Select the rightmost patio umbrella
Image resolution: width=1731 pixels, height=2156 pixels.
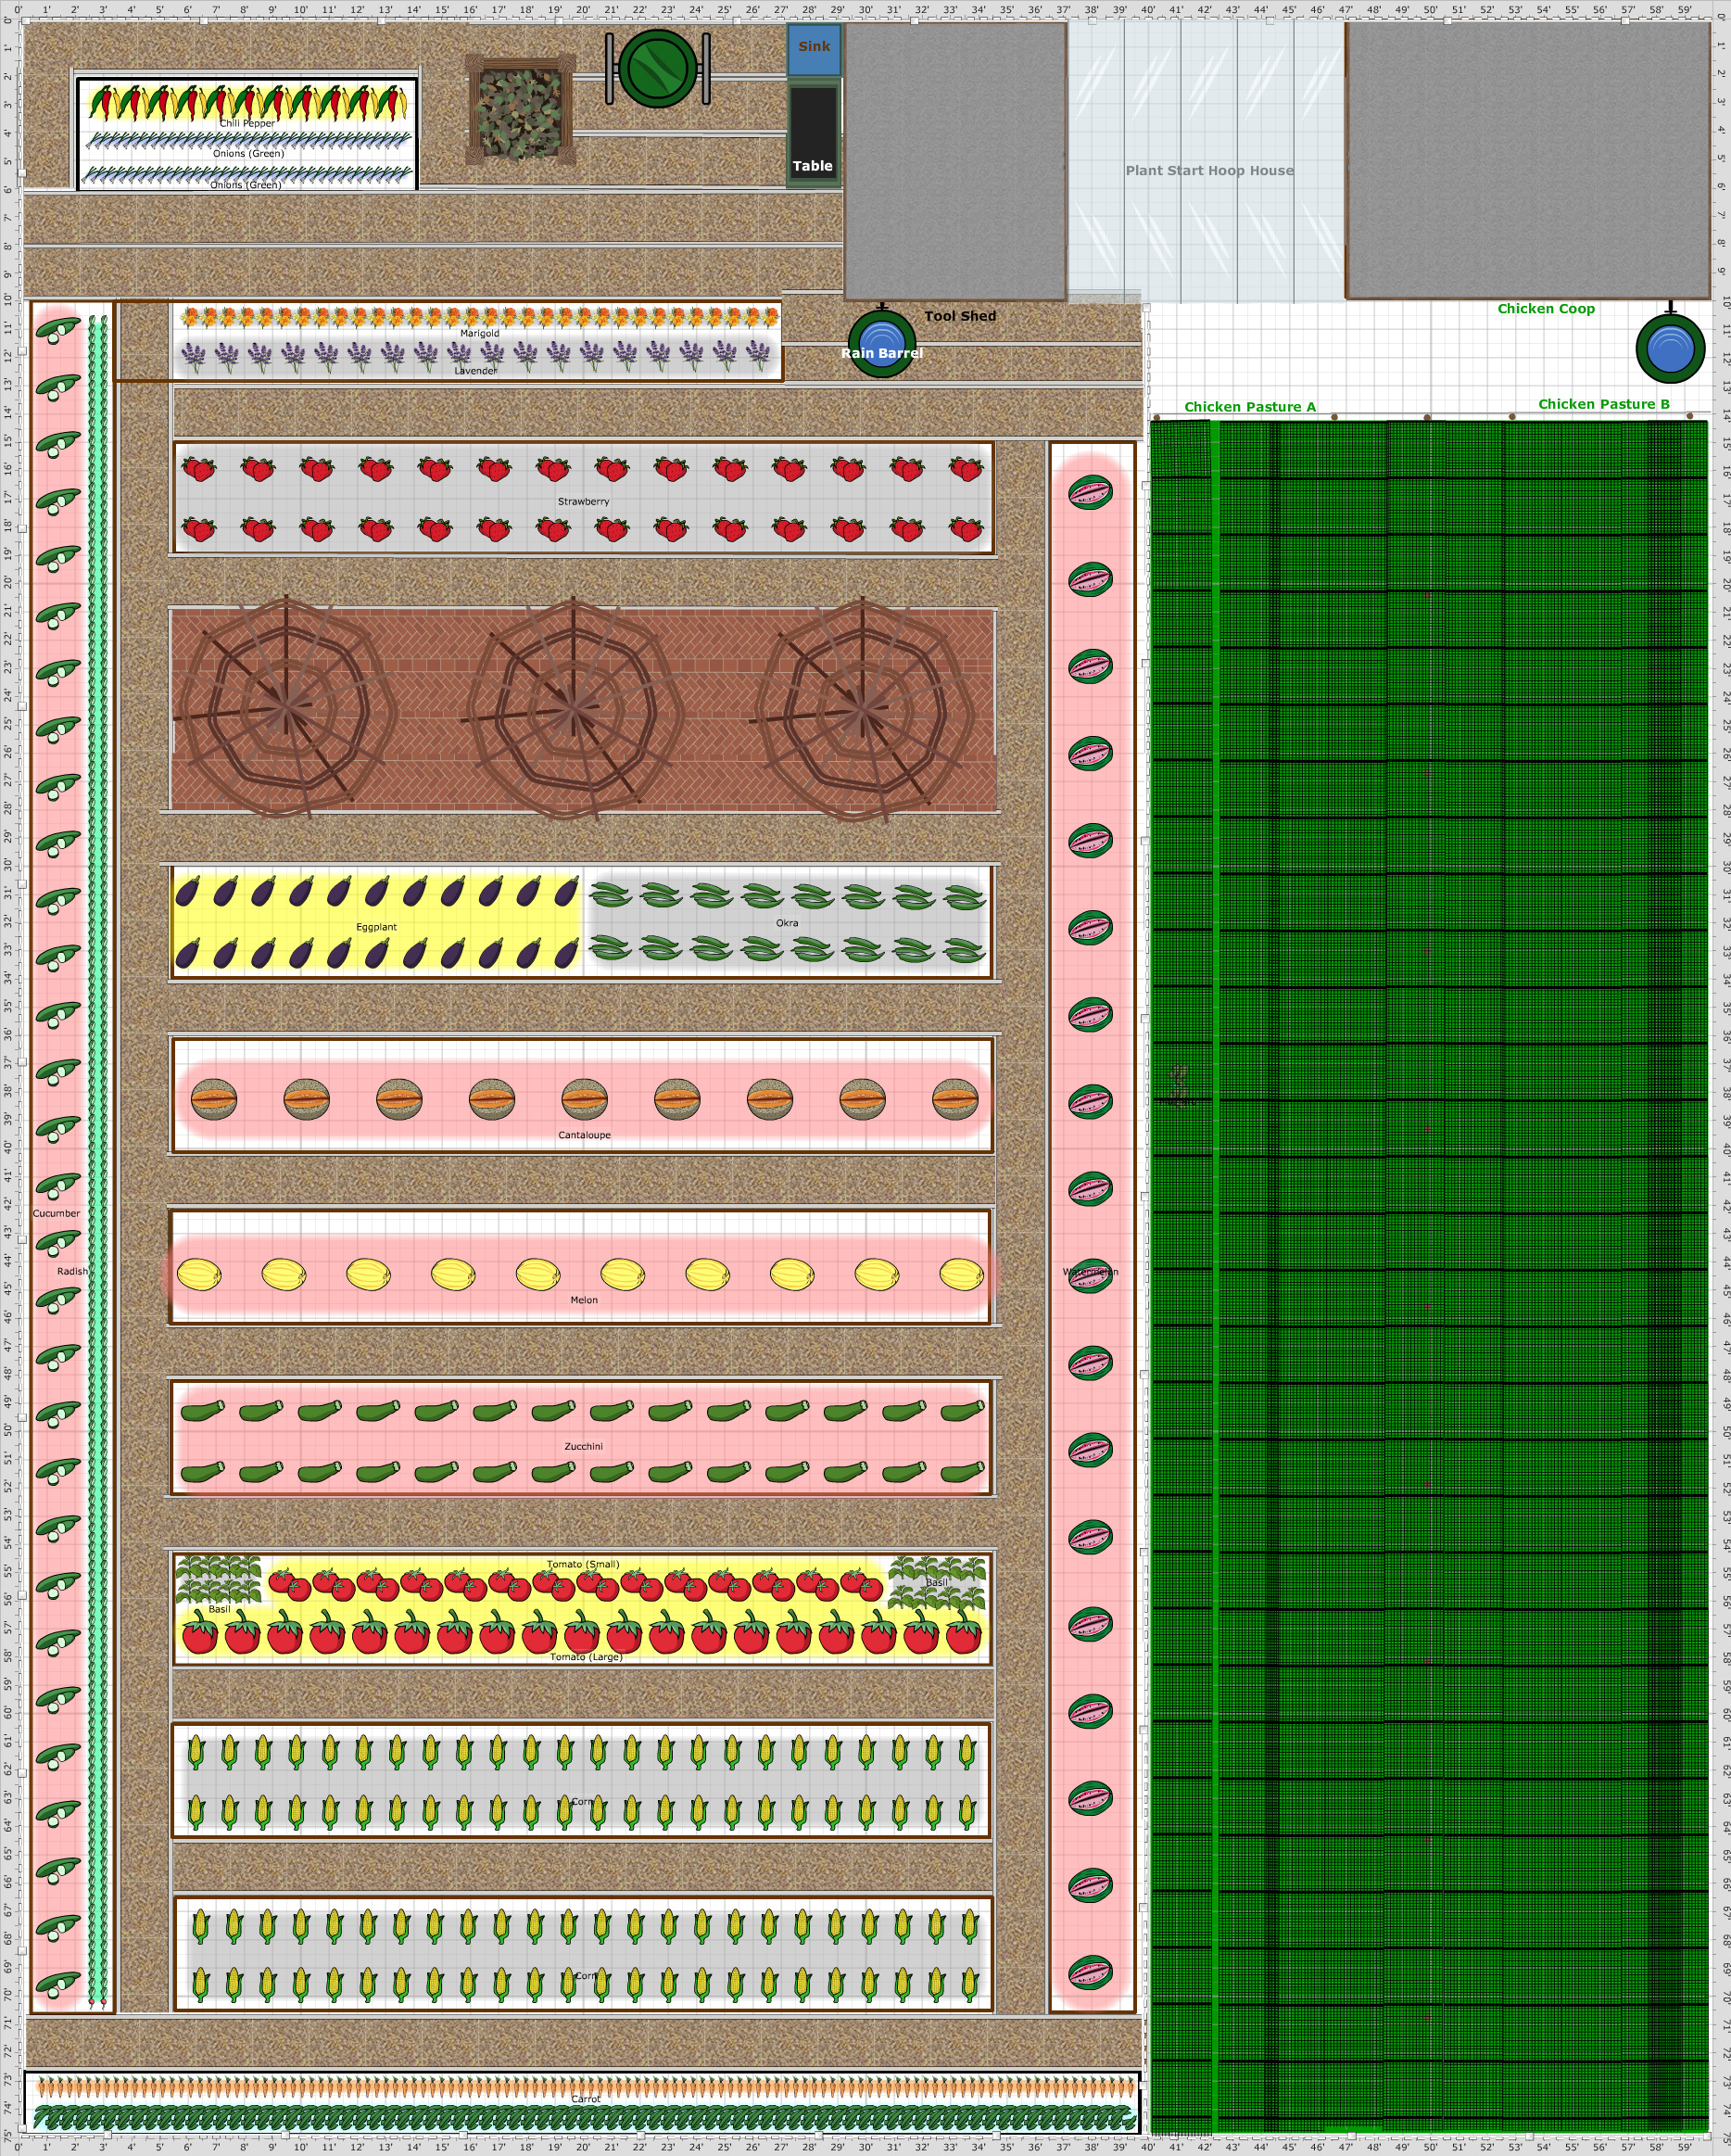tap(861, 709)
